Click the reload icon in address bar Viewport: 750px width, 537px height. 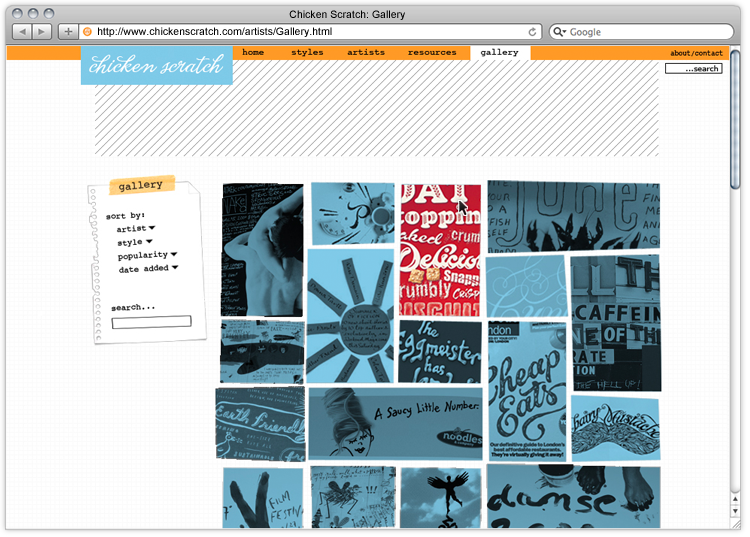pyautogui.click(x=532, y=32)
